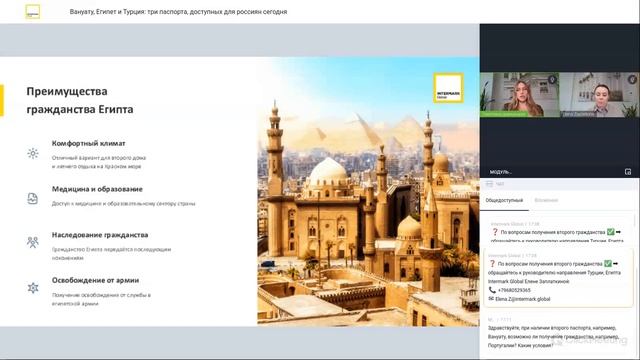
Task: Click the document icon beside Медицина и образование
Action: point(33,198)
